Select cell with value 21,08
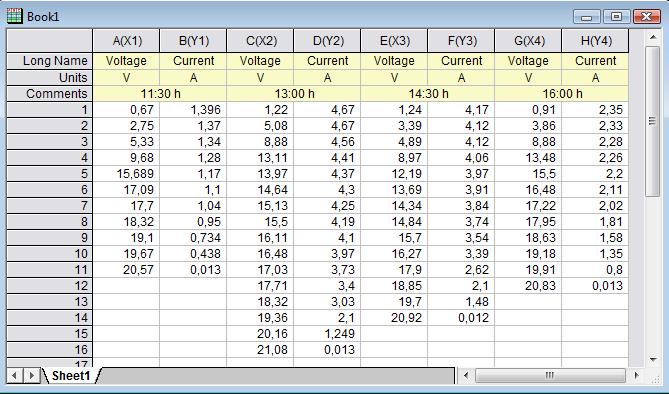669x394 pixels. (260, 350)
